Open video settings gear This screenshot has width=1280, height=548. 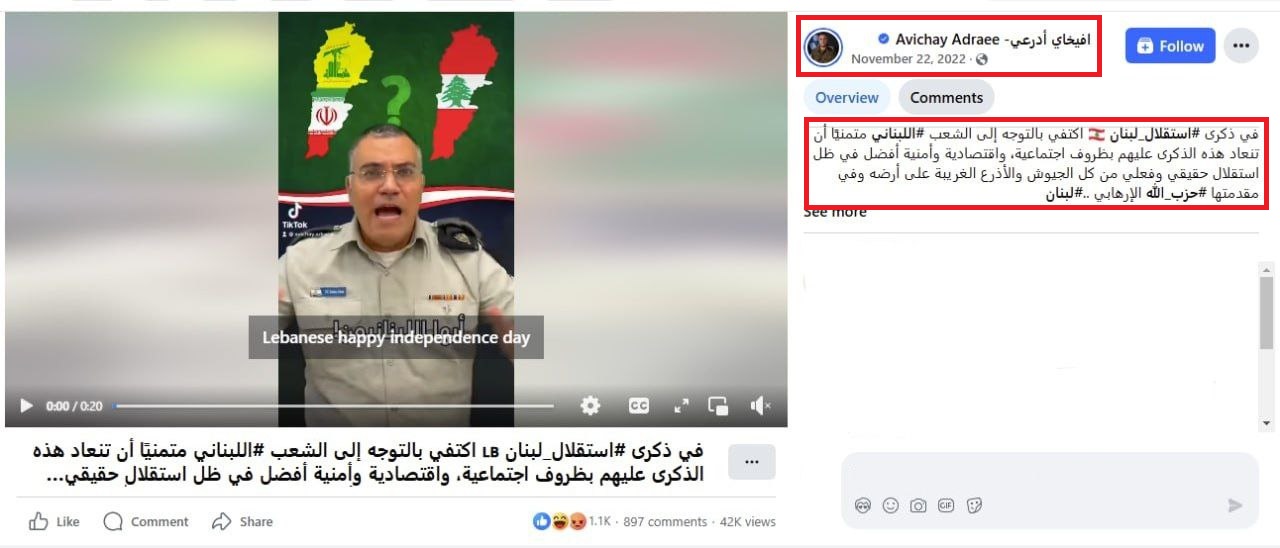tap(591, 406)
